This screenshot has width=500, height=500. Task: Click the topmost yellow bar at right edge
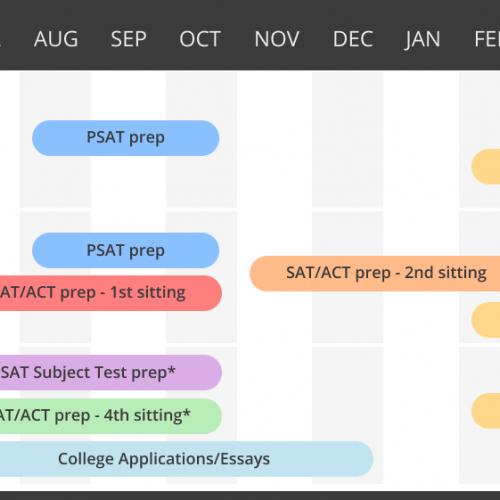pos(486,167)
